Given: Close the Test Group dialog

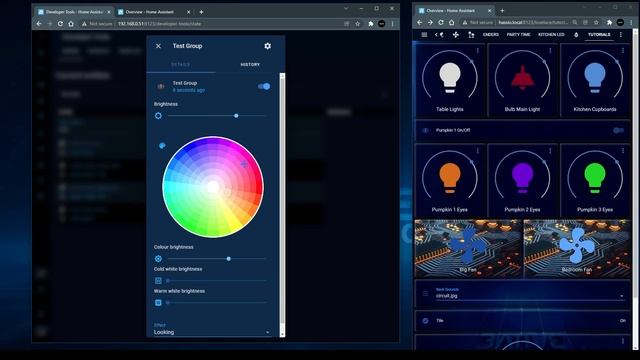Looking at the screenshot, I should point(158,46).
